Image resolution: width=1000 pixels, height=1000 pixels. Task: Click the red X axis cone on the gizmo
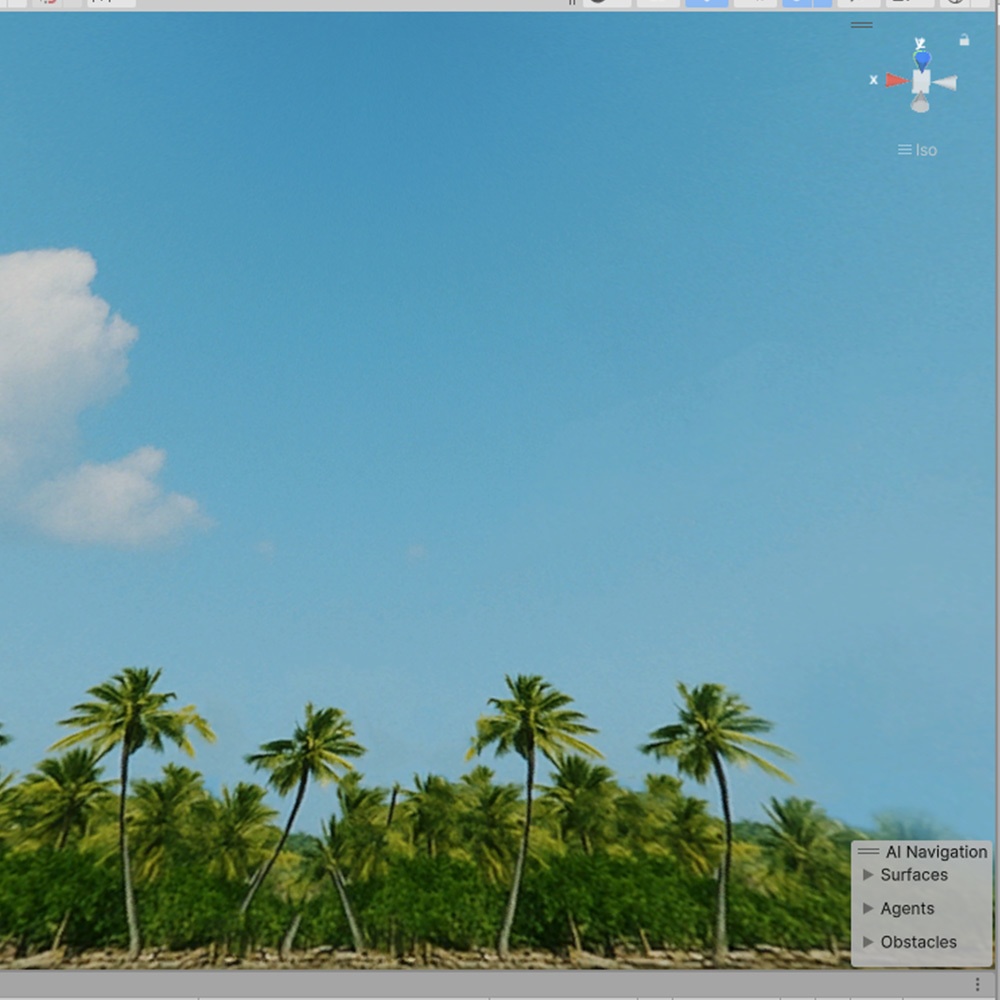coord(897,80)
